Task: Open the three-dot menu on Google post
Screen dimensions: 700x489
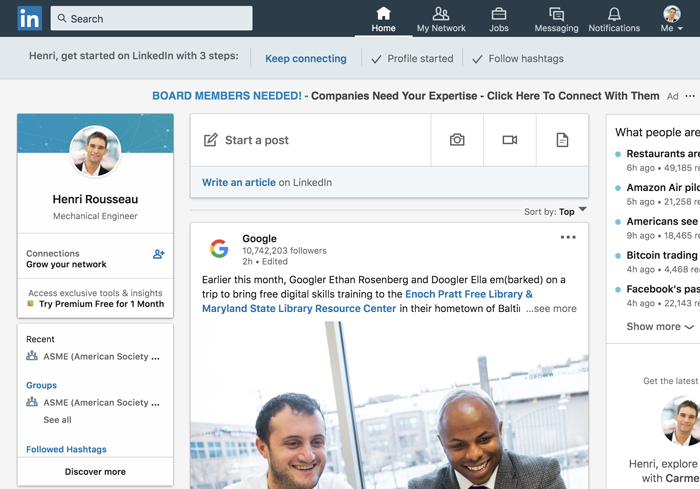Action: pyautogui.click(x=568, y=238)
